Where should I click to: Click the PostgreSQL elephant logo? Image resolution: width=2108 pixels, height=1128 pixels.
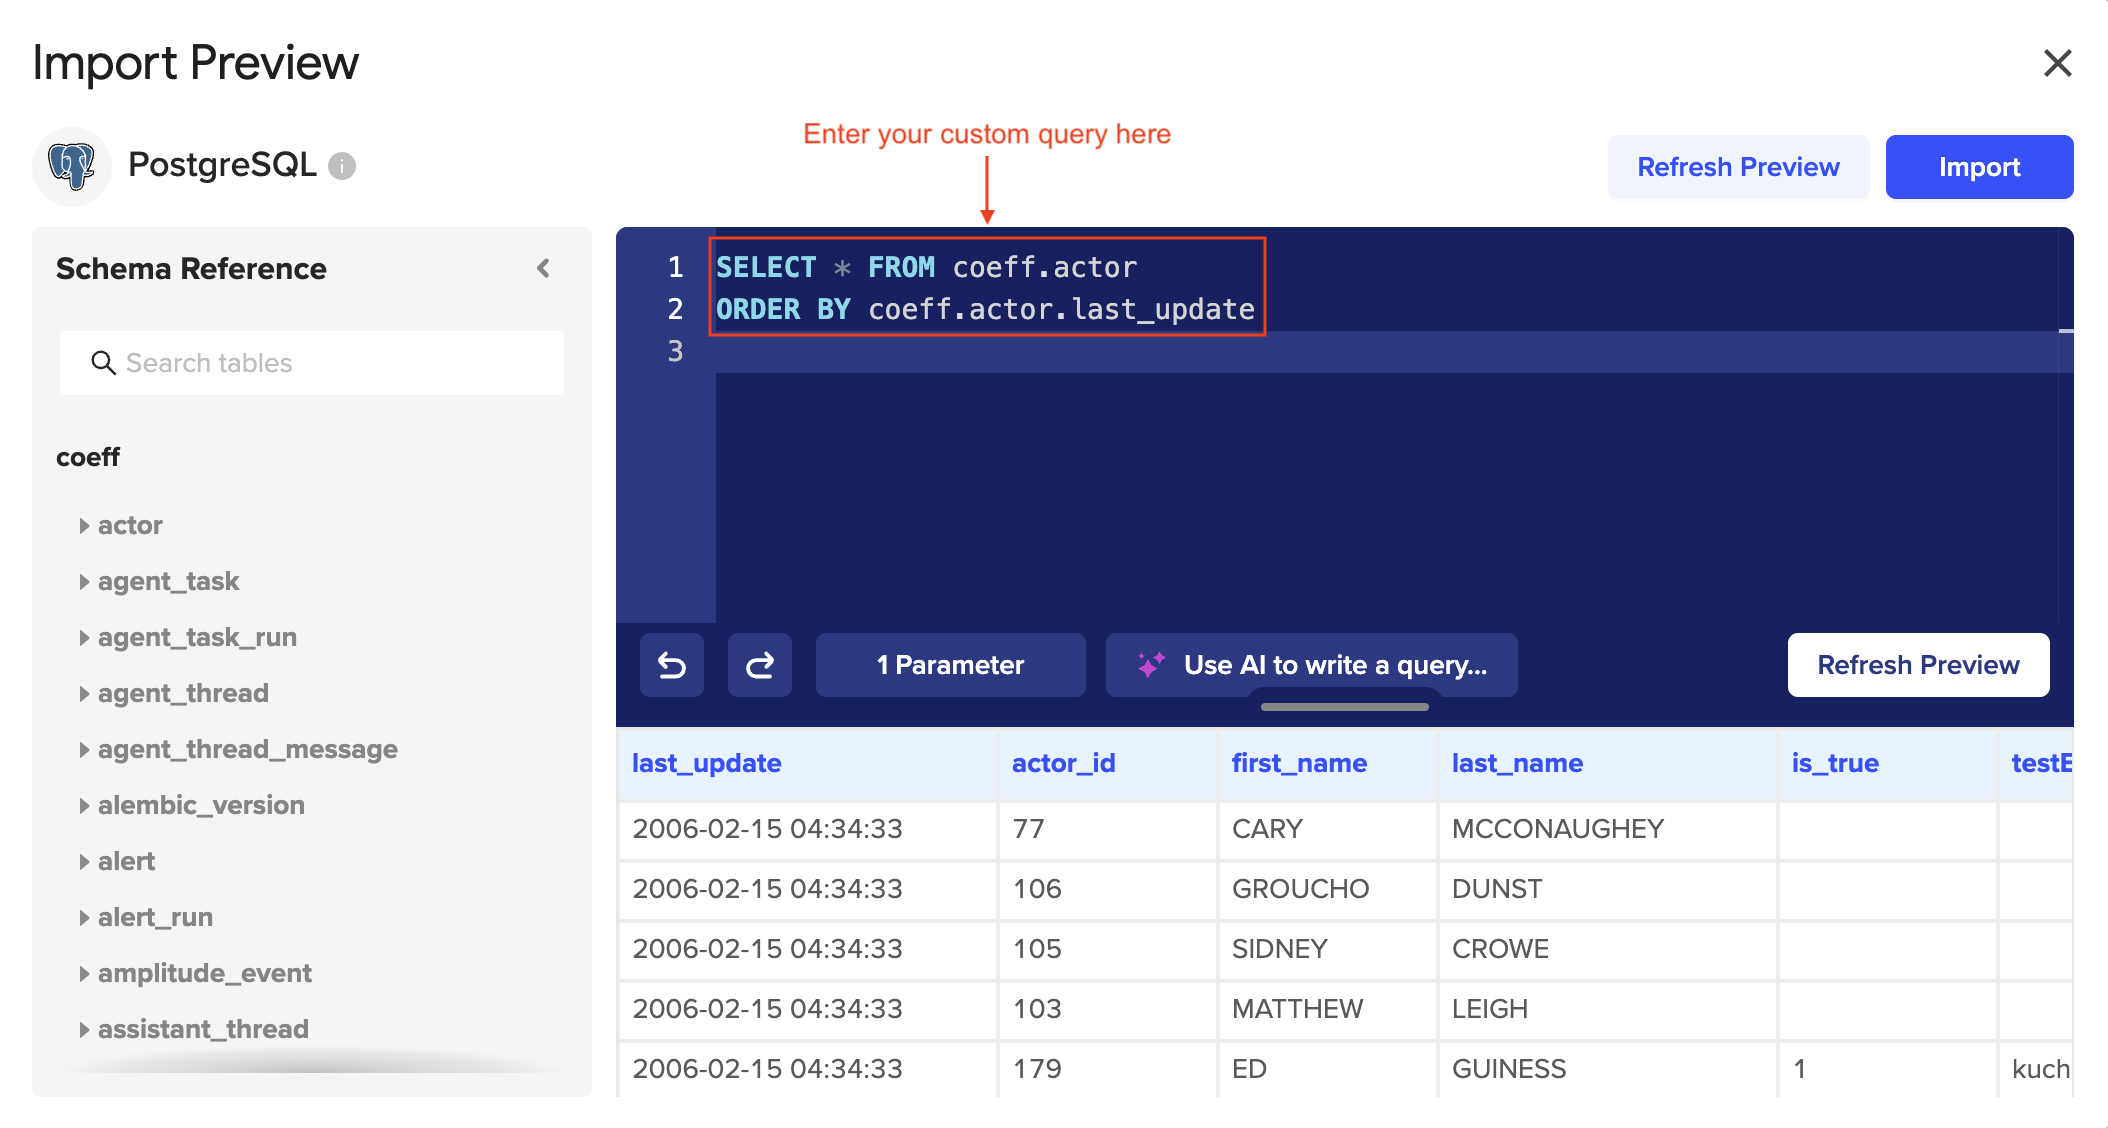coord(72,166)
